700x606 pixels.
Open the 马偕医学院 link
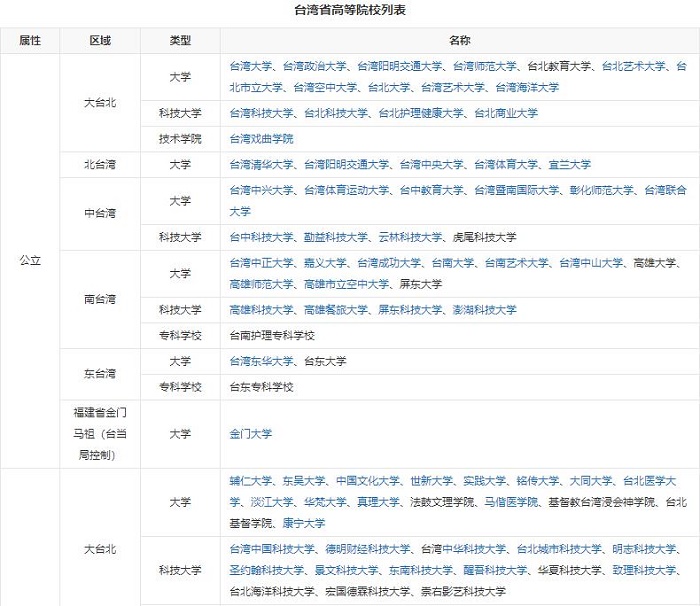[x=511, y=502]
